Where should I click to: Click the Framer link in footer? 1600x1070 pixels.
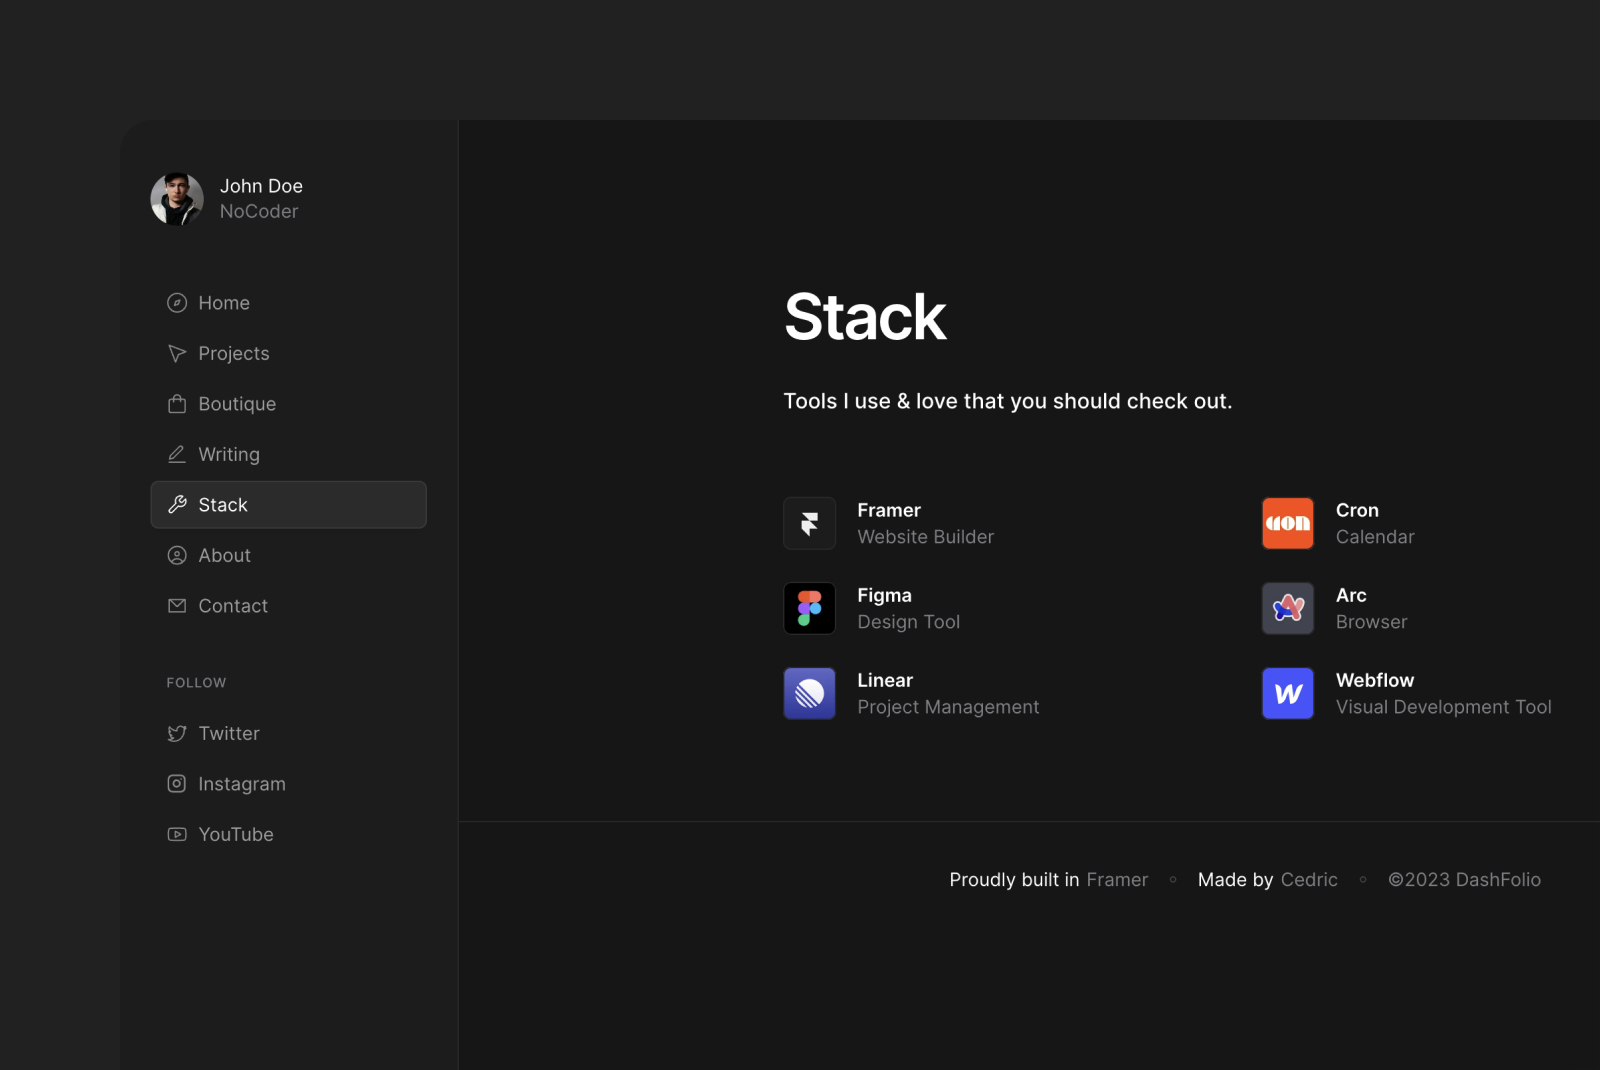(1117, 880)
